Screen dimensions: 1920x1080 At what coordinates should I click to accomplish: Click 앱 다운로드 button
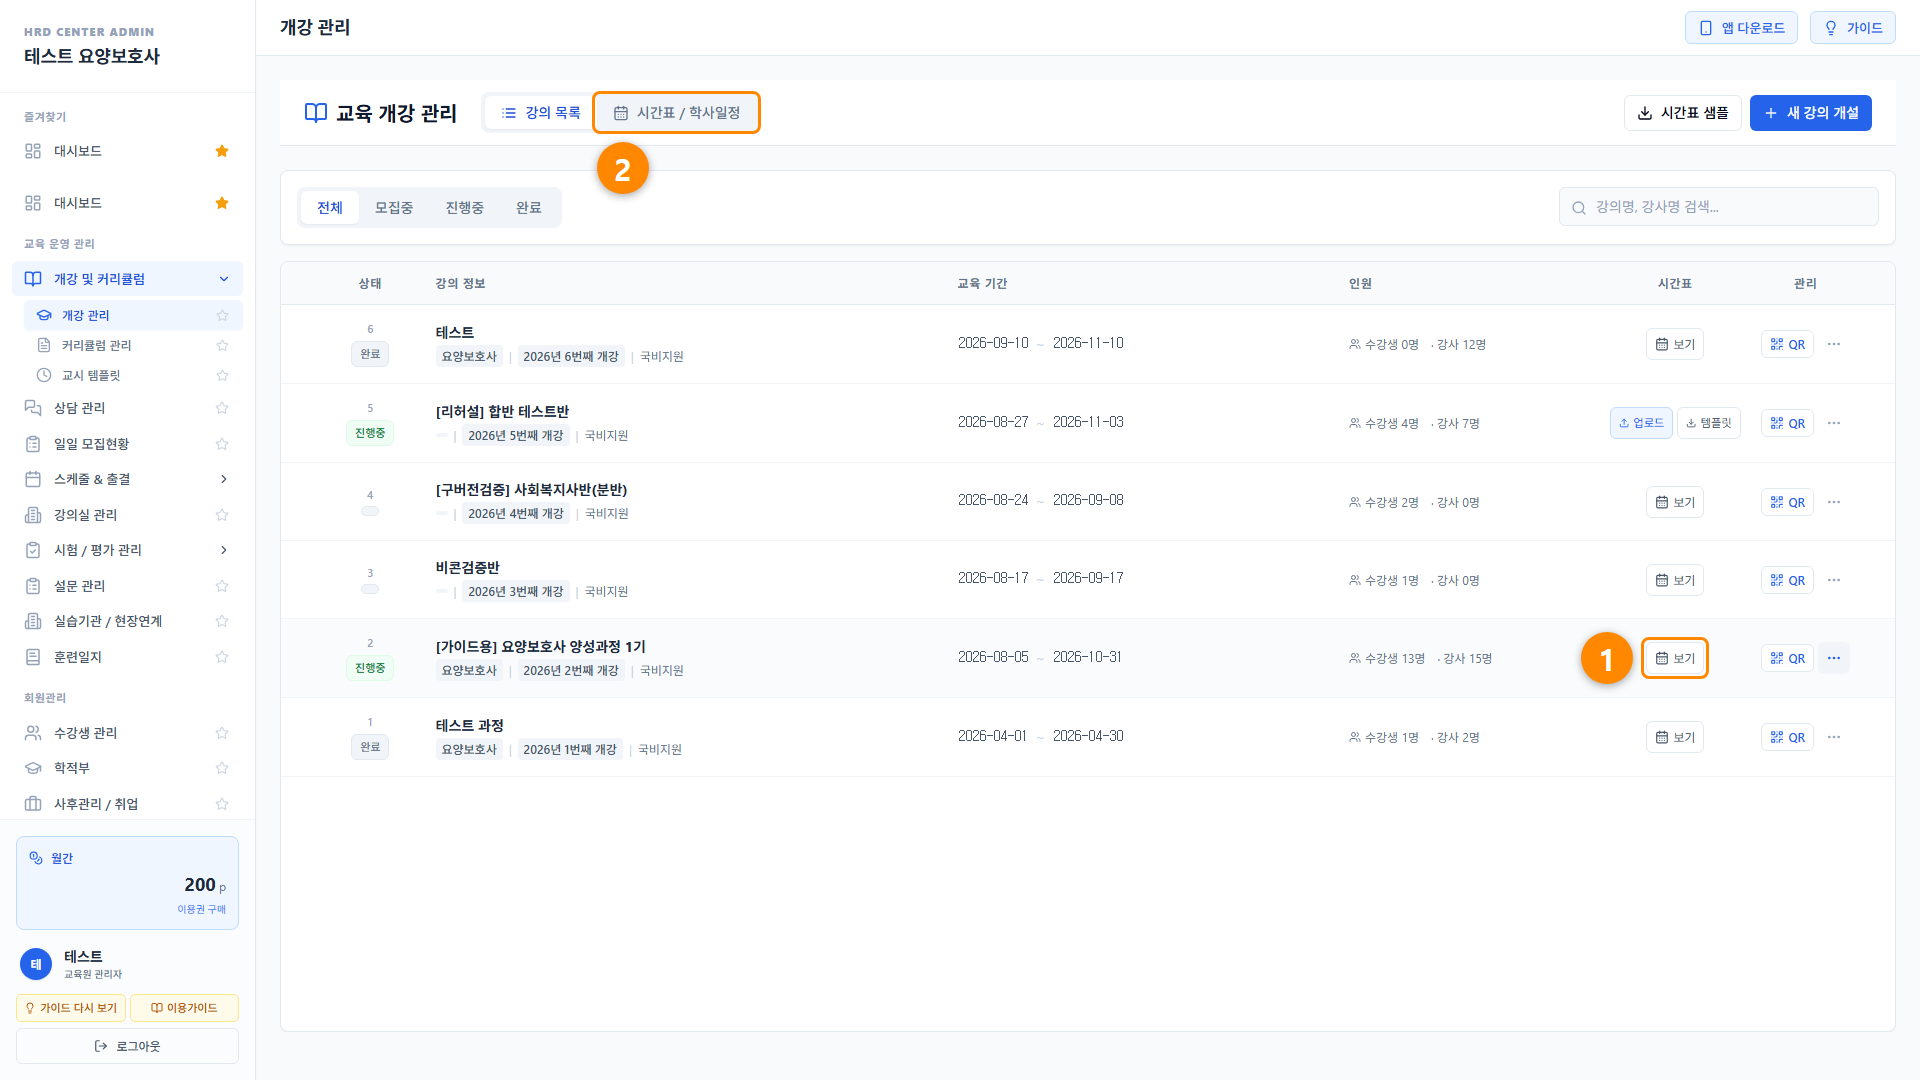pyautogui.click(x=1741, y=28)
